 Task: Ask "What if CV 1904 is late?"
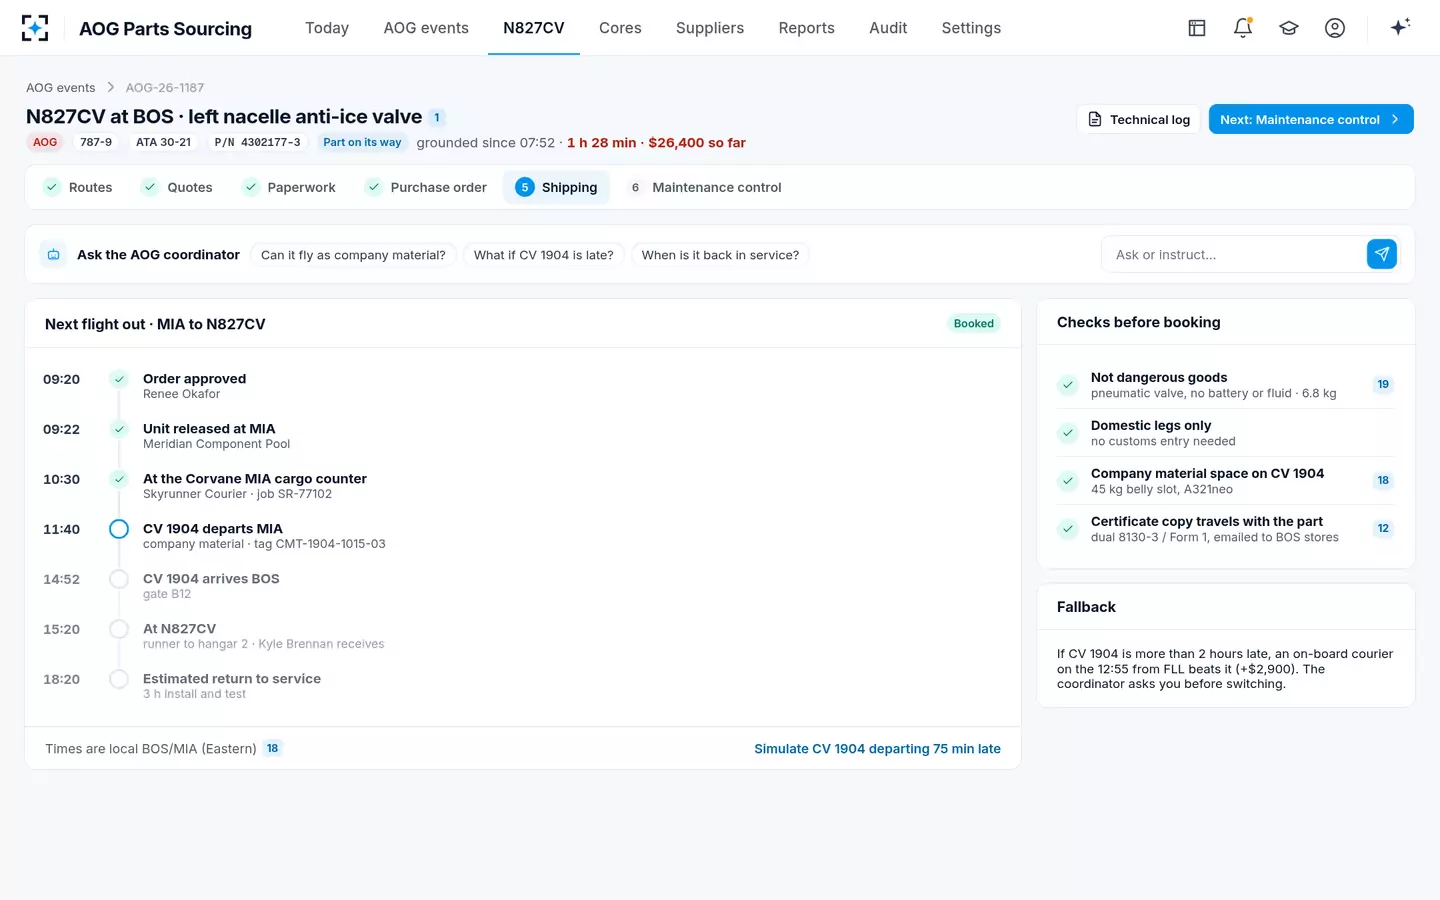pos(544,255)
